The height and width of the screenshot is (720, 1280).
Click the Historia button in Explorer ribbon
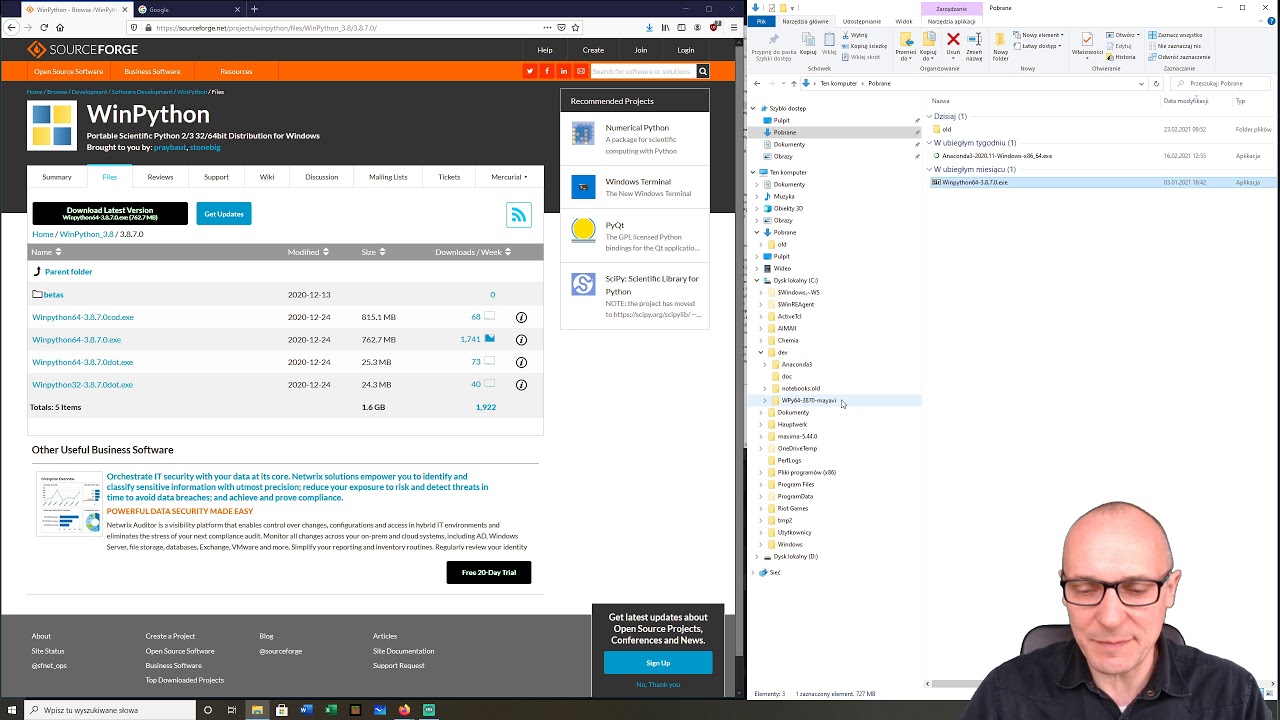point(1122,57)
